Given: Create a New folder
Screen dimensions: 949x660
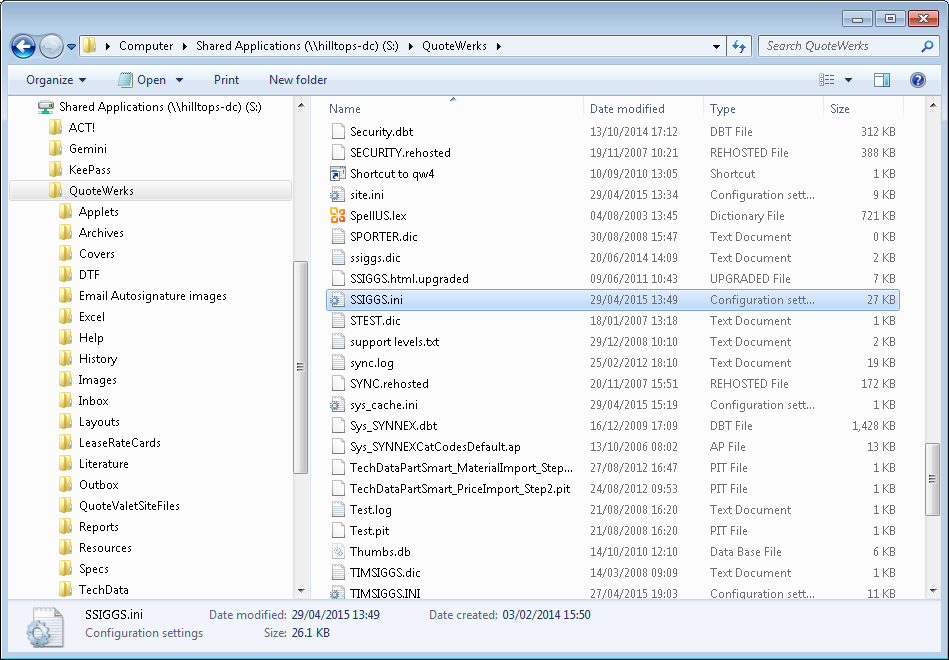Looking at the screenshot, I should click(x=298, y=80).
